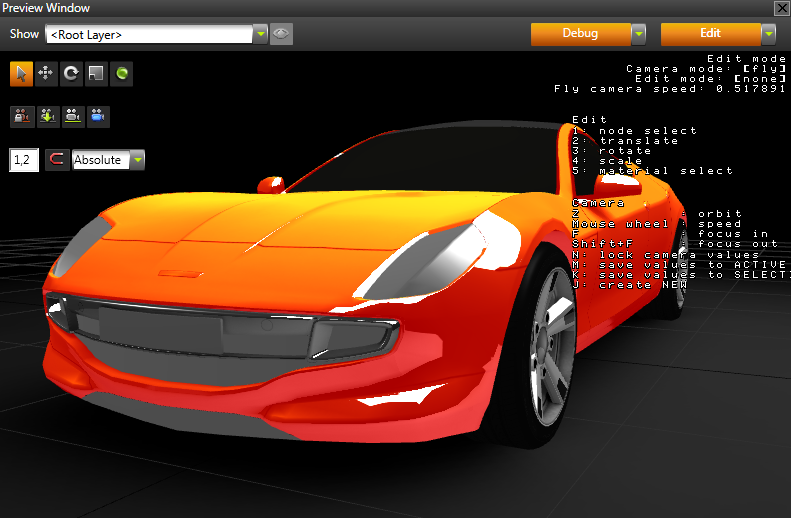Pick the scale tool
The image size is (791, 518).
tap(96, 74)
